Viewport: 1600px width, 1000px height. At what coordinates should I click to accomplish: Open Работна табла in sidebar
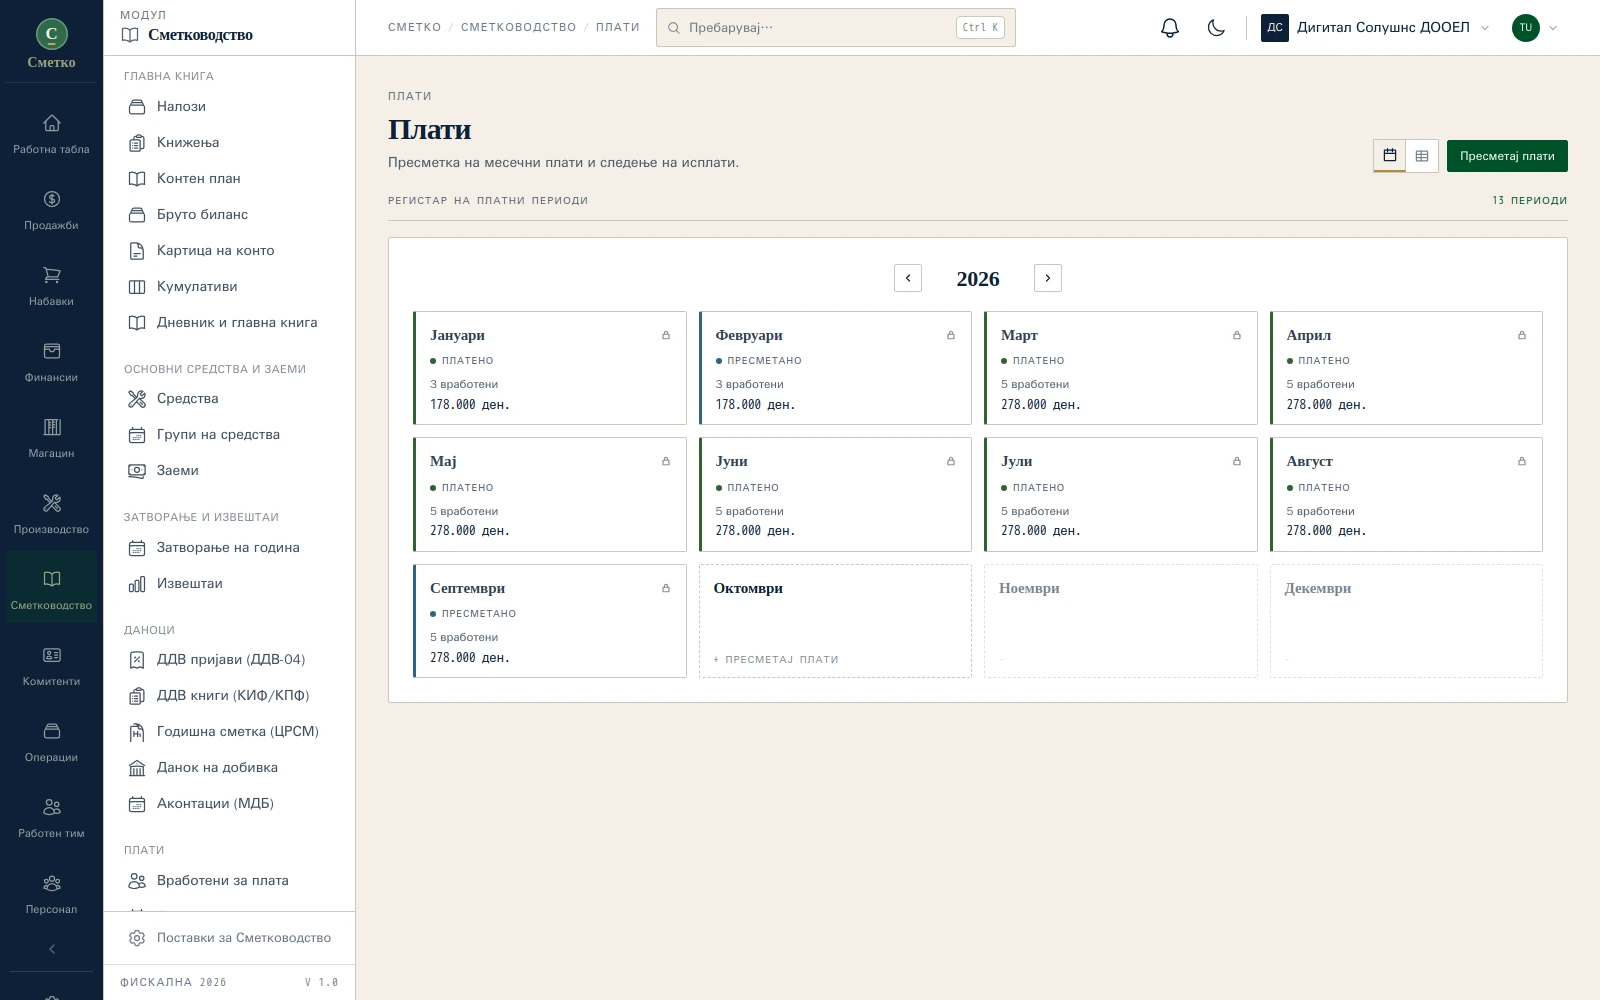52,135
